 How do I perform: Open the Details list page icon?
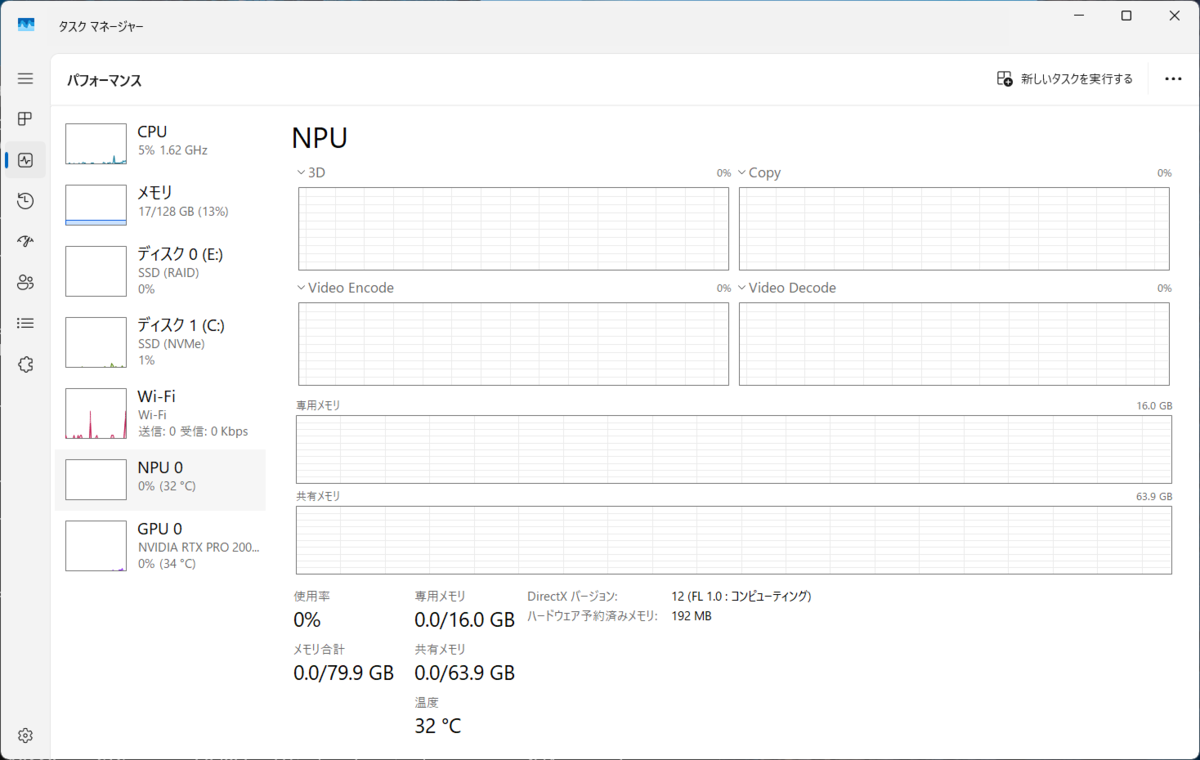[x=25, y=323]
